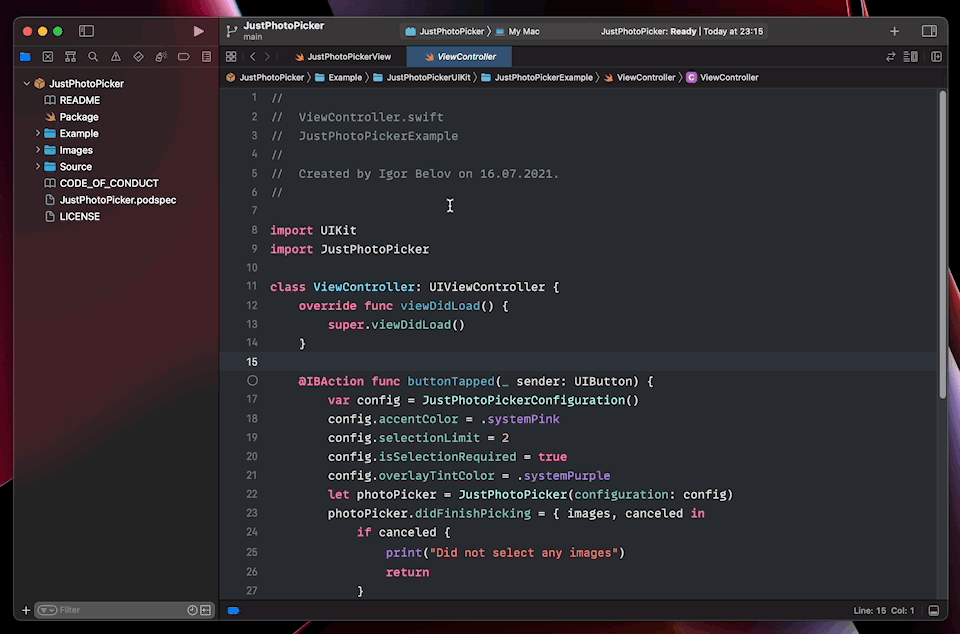
Task: Click the editor vertical scrollbar
Action: 942,245
